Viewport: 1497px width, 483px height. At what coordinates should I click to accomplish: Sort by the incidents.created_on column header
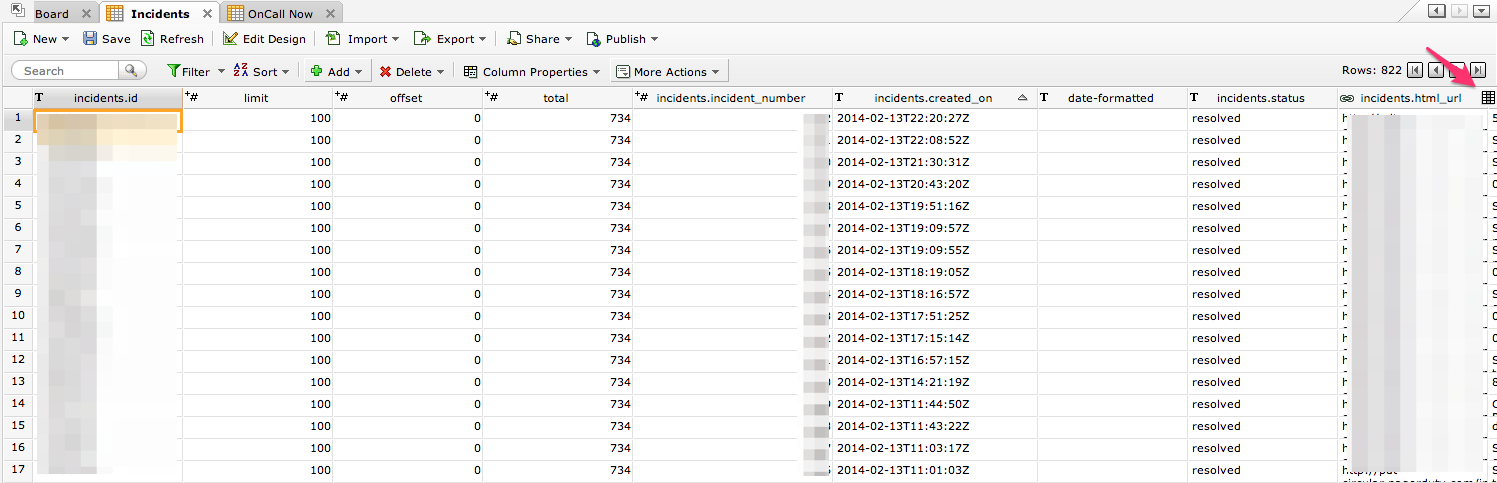pyautogui.click(x=932, y=98)
